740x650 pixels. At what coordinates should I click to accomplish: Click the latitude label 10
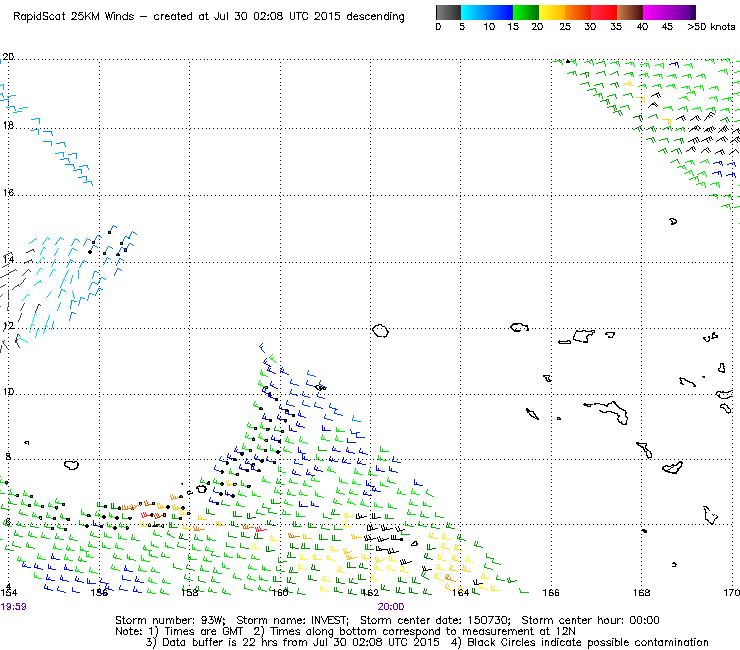[8, 392]
